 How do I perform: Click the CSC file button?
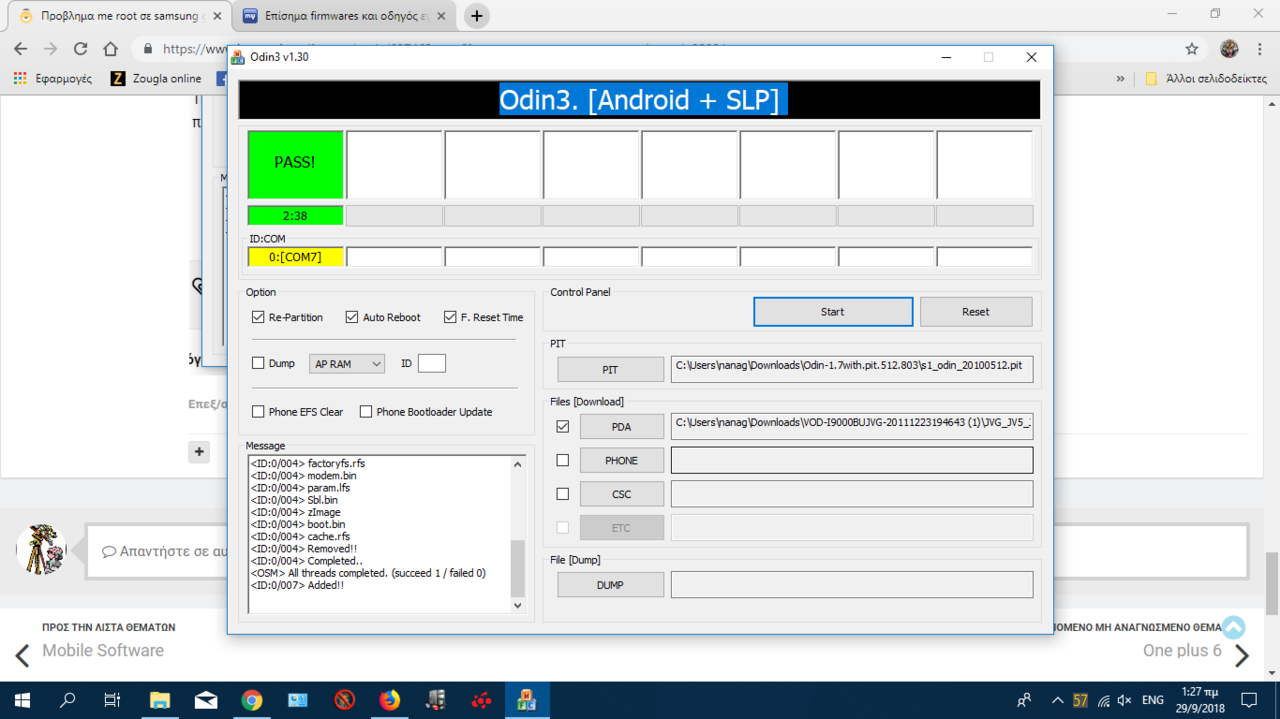pyautogui.click(x=621, y=495)
